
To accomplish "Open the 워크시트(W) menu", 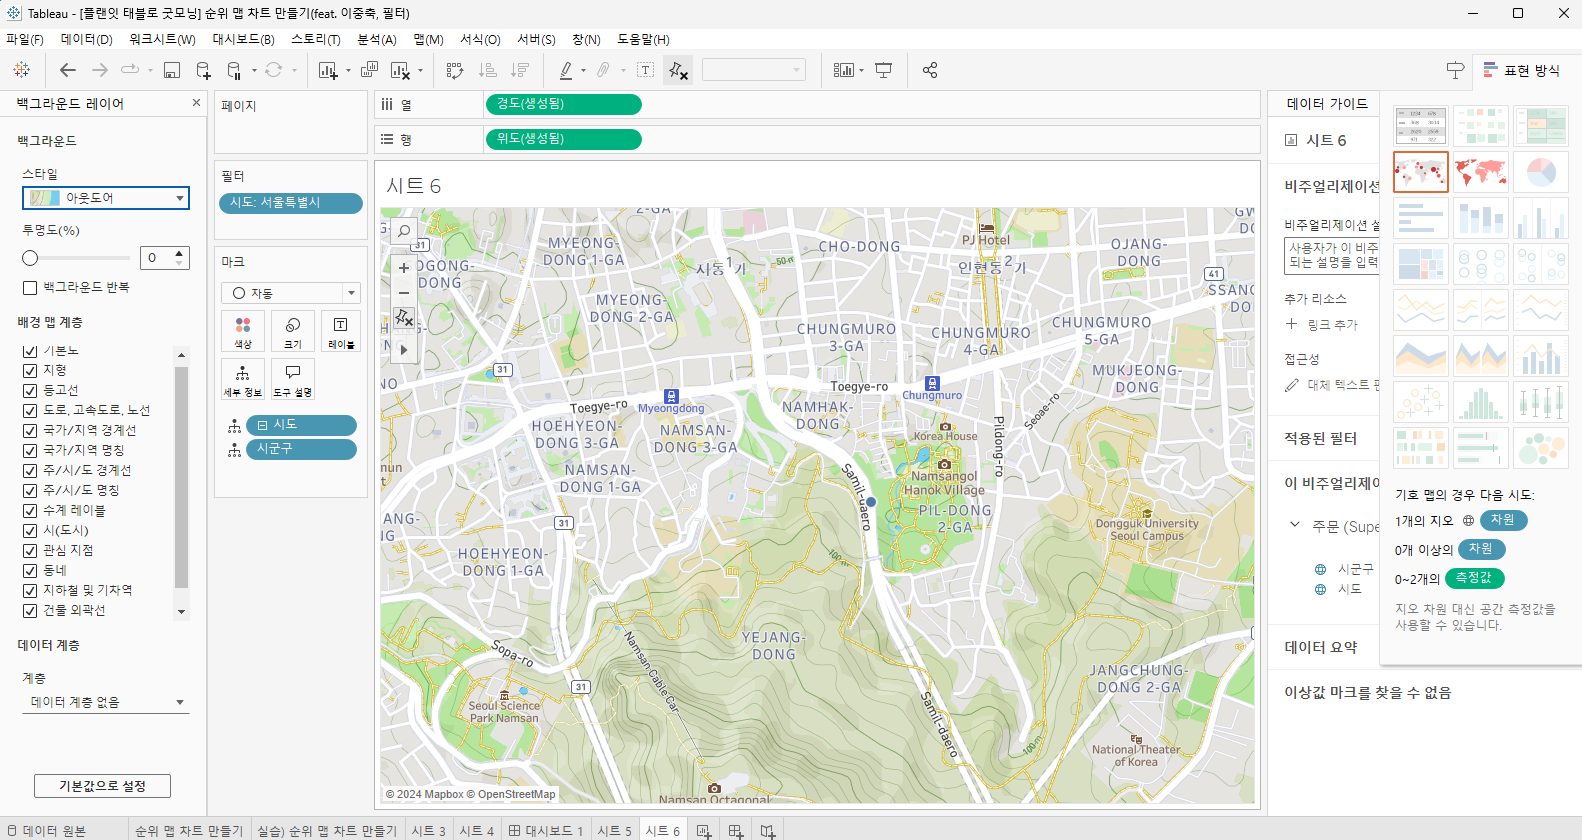I will click(x=162, y=39).
